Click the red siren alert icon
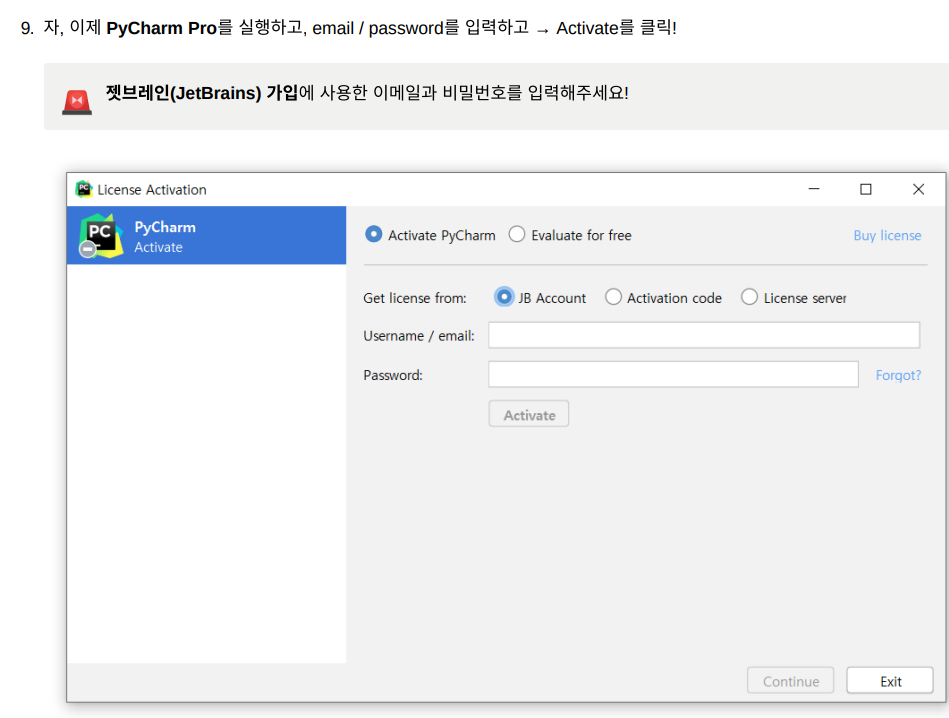Screen dimensions: 949x718 tap(77, 102)
